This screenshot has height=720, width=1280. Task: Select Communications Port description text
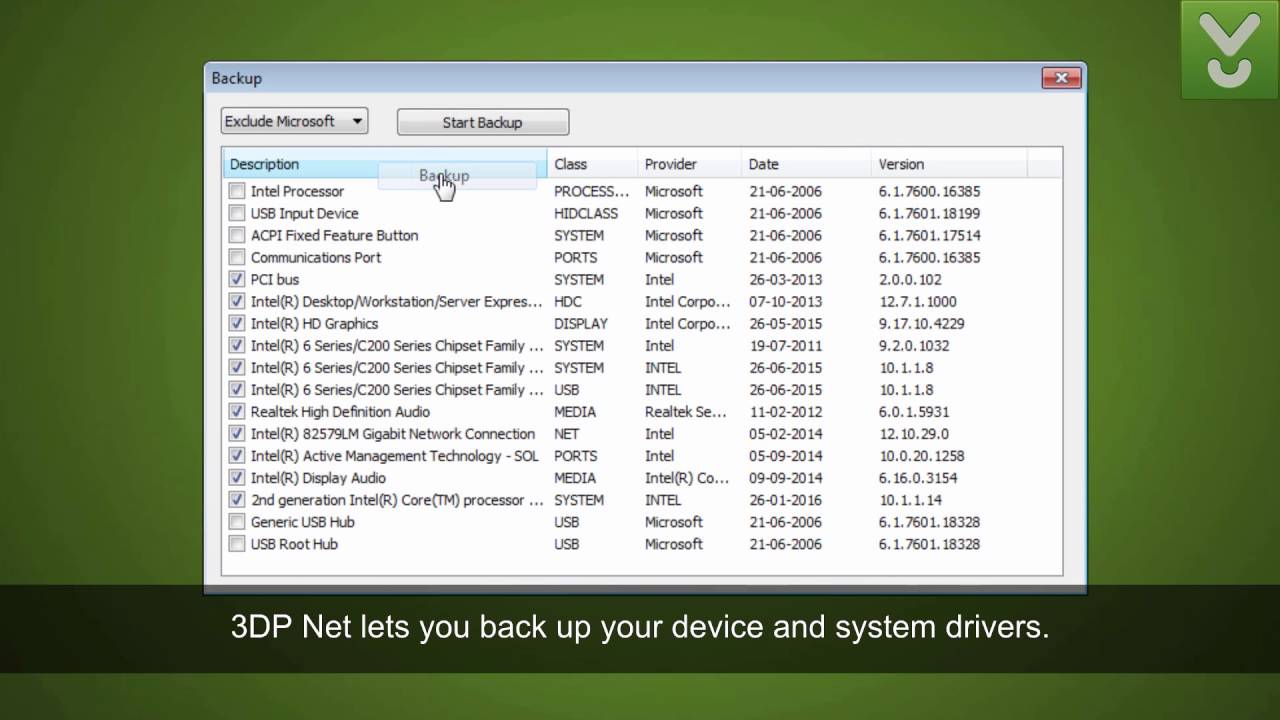tap(316, 257)
